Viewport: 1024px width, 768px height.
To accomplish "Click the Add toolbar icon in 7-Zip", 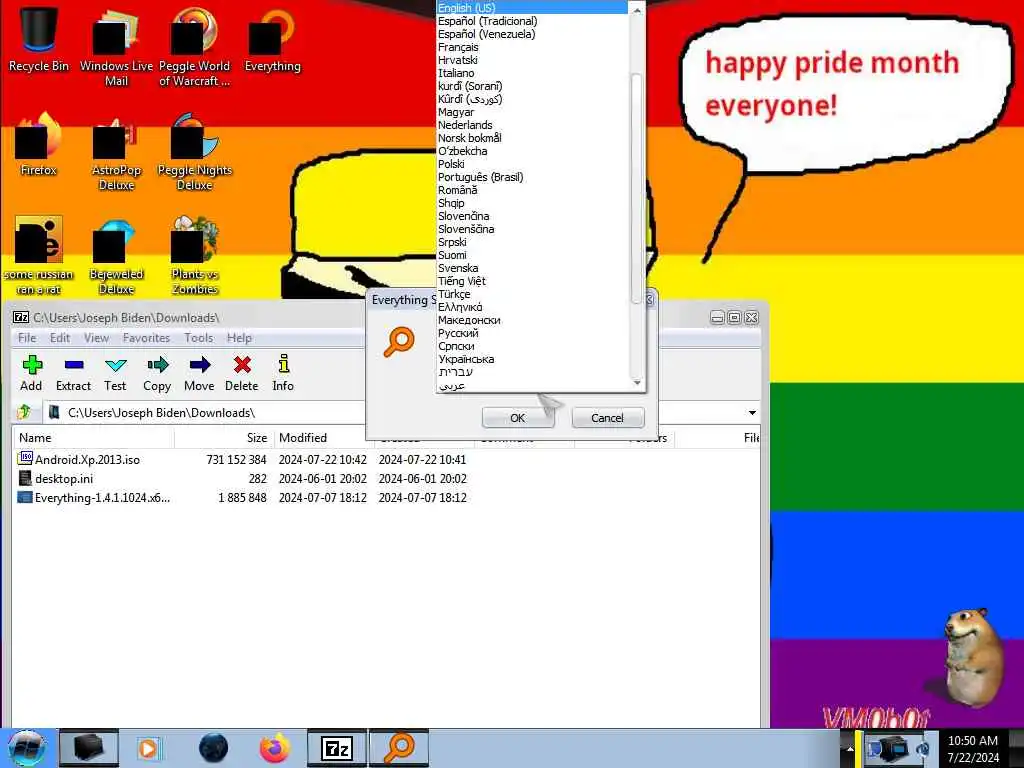I will click(31, 373).
